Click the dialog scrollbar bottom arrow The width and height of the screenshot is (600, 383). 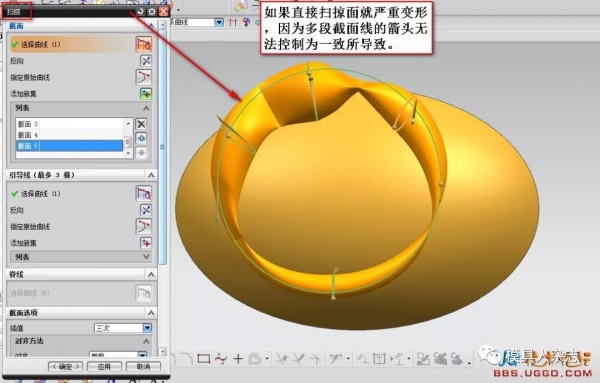click(x=163, y=351)
